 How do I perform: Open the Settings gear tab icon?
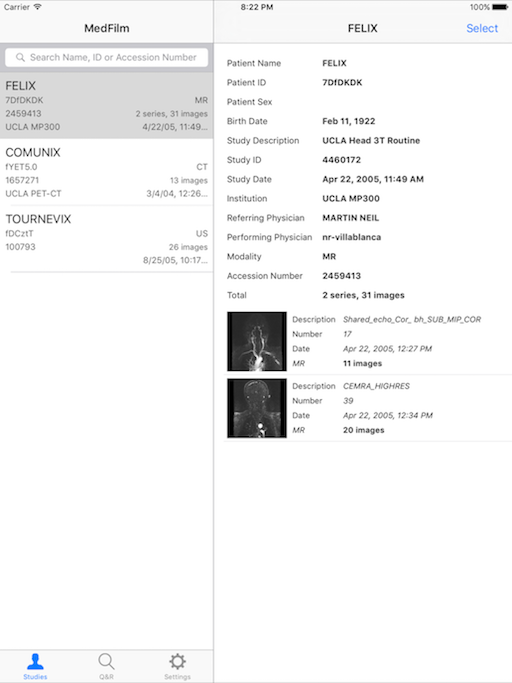point(177,661)
